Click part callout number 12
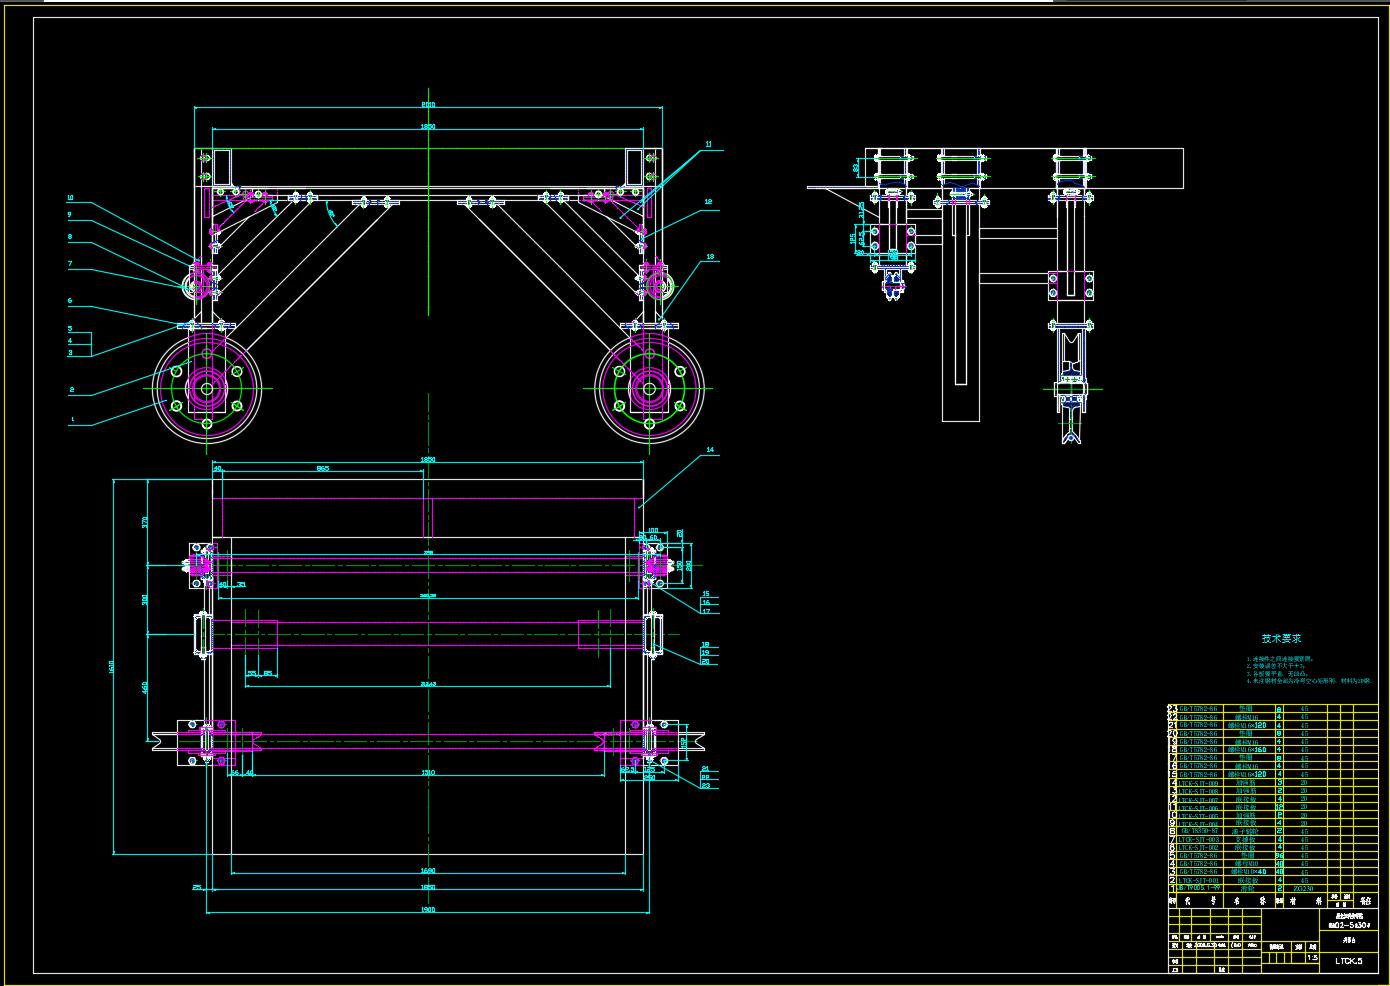The image size is (1390, 986). 708,202
